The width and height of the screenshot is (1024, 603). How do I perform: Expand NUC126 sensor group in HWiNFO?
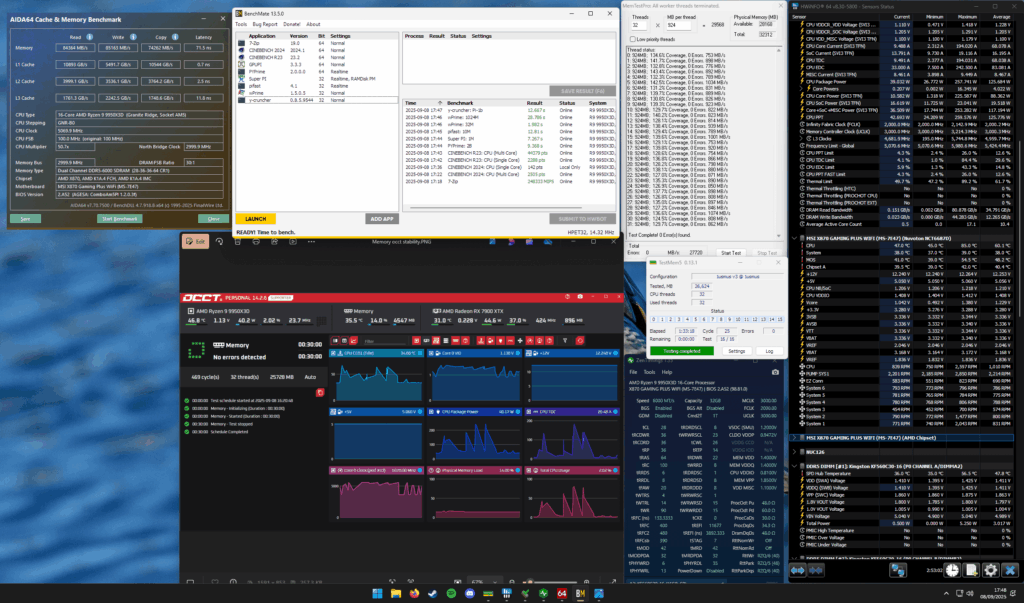coord(795,452)
